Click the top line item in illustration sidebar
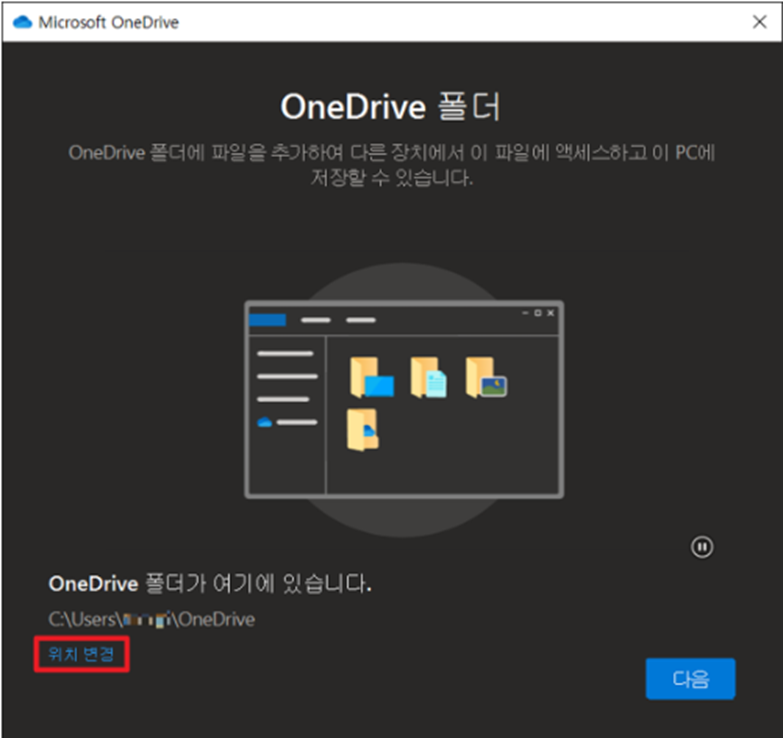 (285, 353)
